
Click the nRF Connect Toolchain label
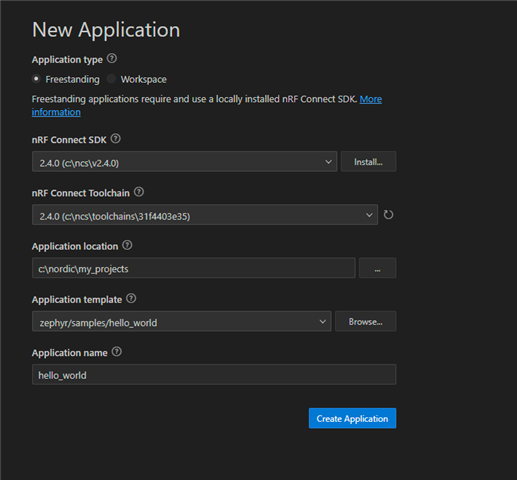tap(81, 193)
